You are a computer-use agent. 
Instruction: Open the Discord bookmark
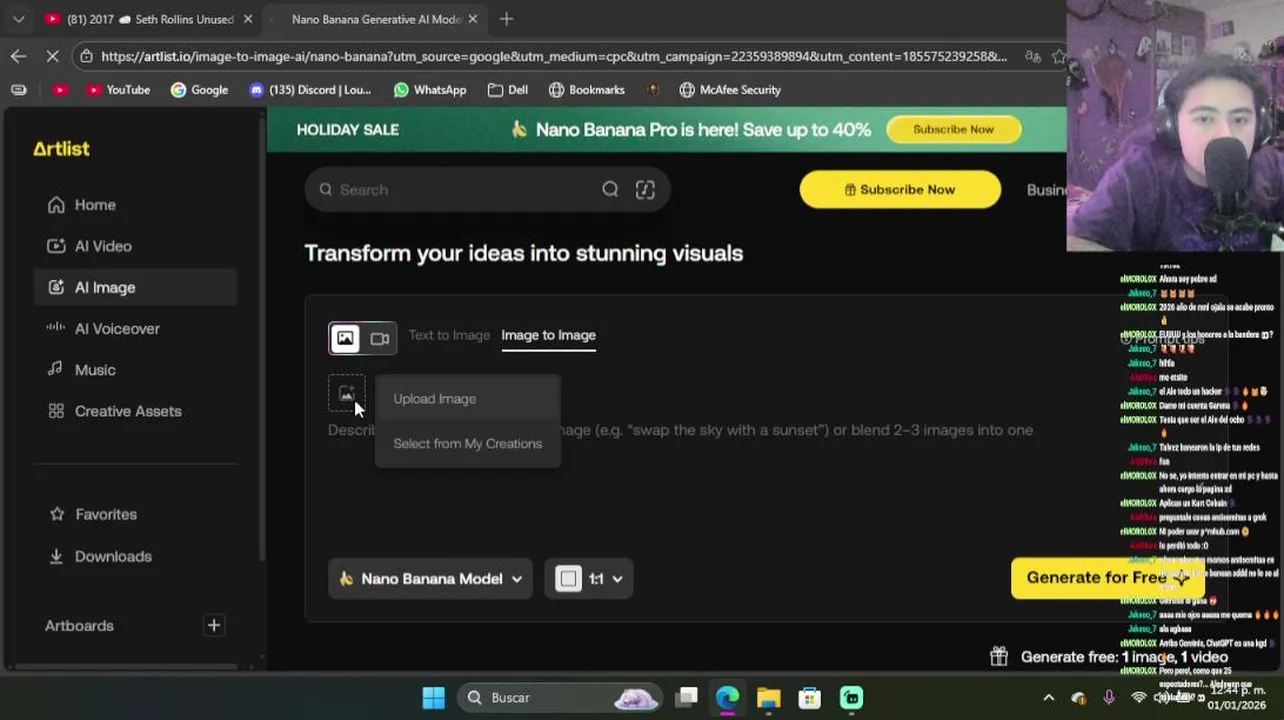click(309, 90)
